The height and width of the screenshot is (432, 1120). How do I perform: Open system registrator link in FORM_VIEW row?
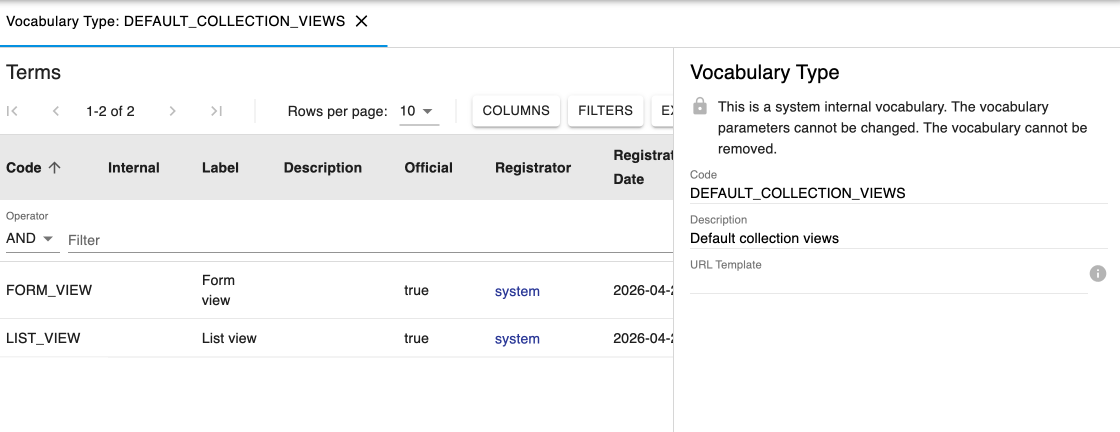pyautogui.click(x=517, y=291)
